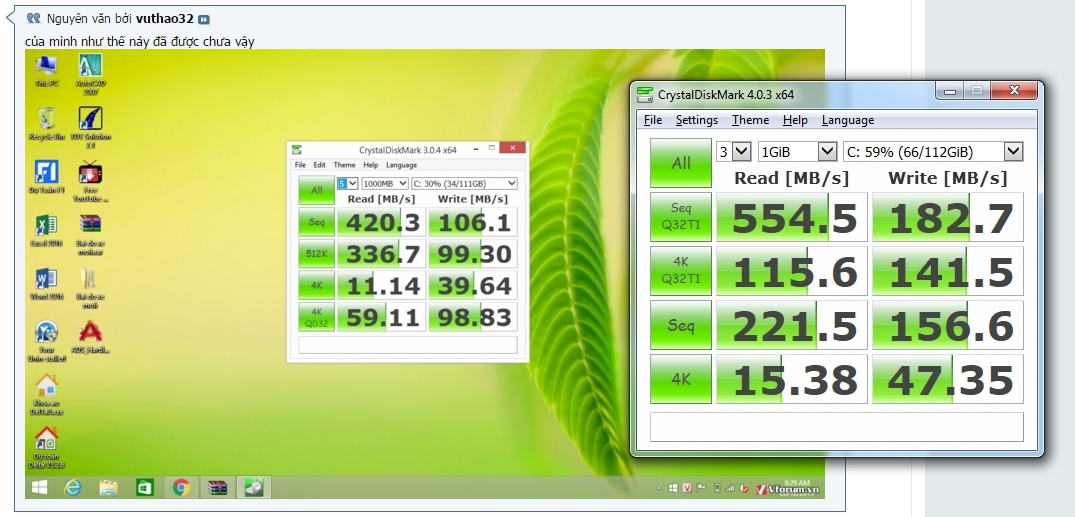Open Theme menu in CrystalDiskMark 3.0.4
The image size is (1075, 517).
(x=344, y=165)
